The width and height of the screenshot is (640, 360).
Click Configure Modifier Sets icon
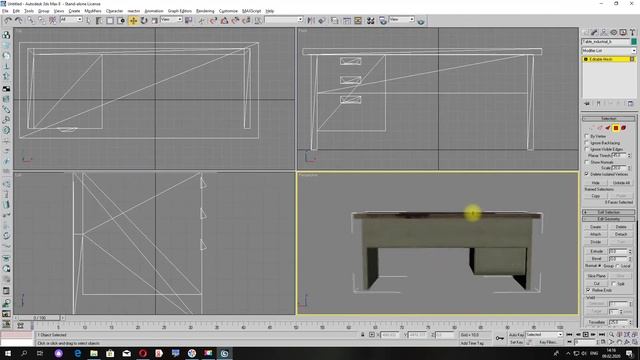click(630, 104)
